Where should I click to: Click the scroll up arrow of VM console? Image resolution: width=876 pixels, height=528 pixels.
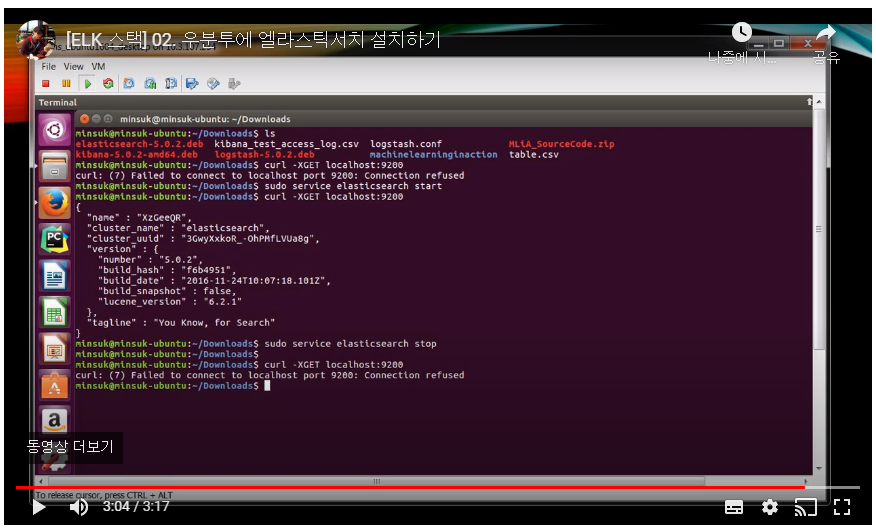[819, 102]
